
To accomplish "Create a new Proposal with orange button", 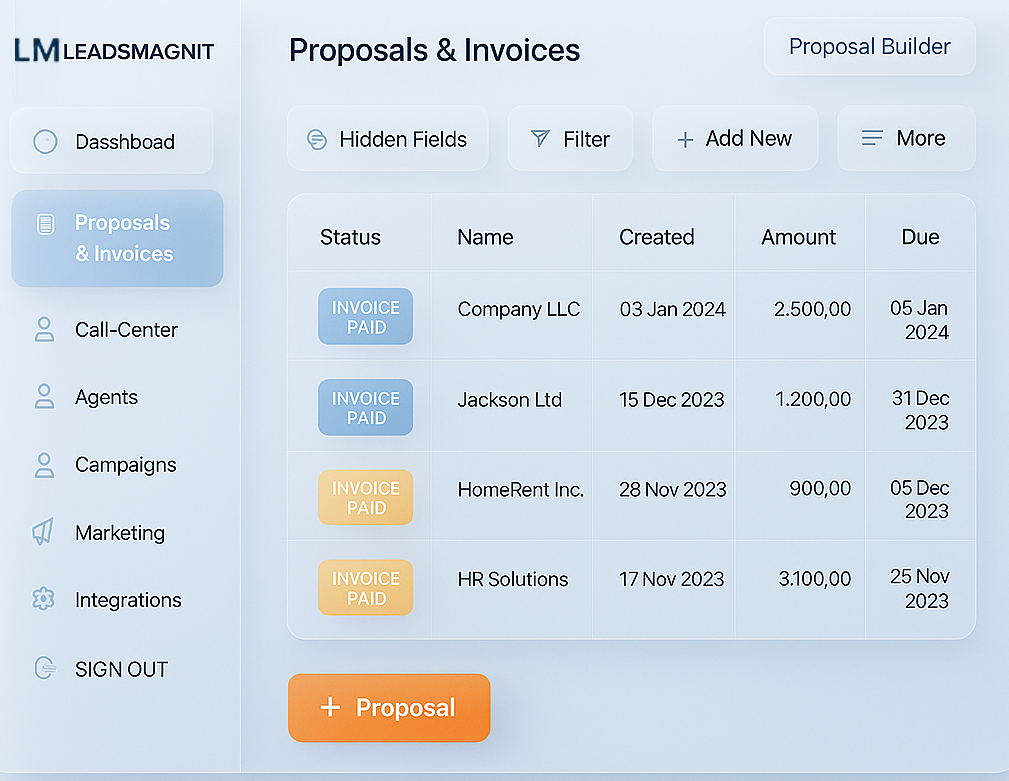I will 389,708.
